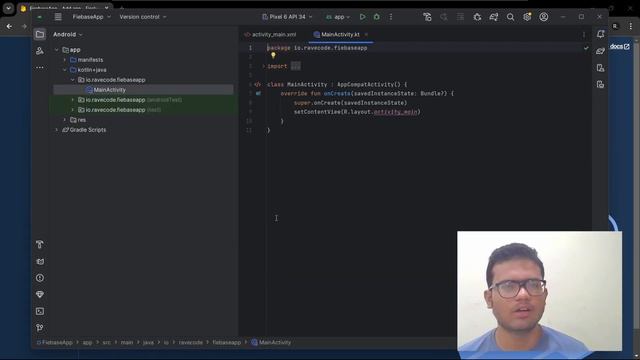Open the Gradle tool window
This screenshot has width=640, height=360.
coord(600,51)
